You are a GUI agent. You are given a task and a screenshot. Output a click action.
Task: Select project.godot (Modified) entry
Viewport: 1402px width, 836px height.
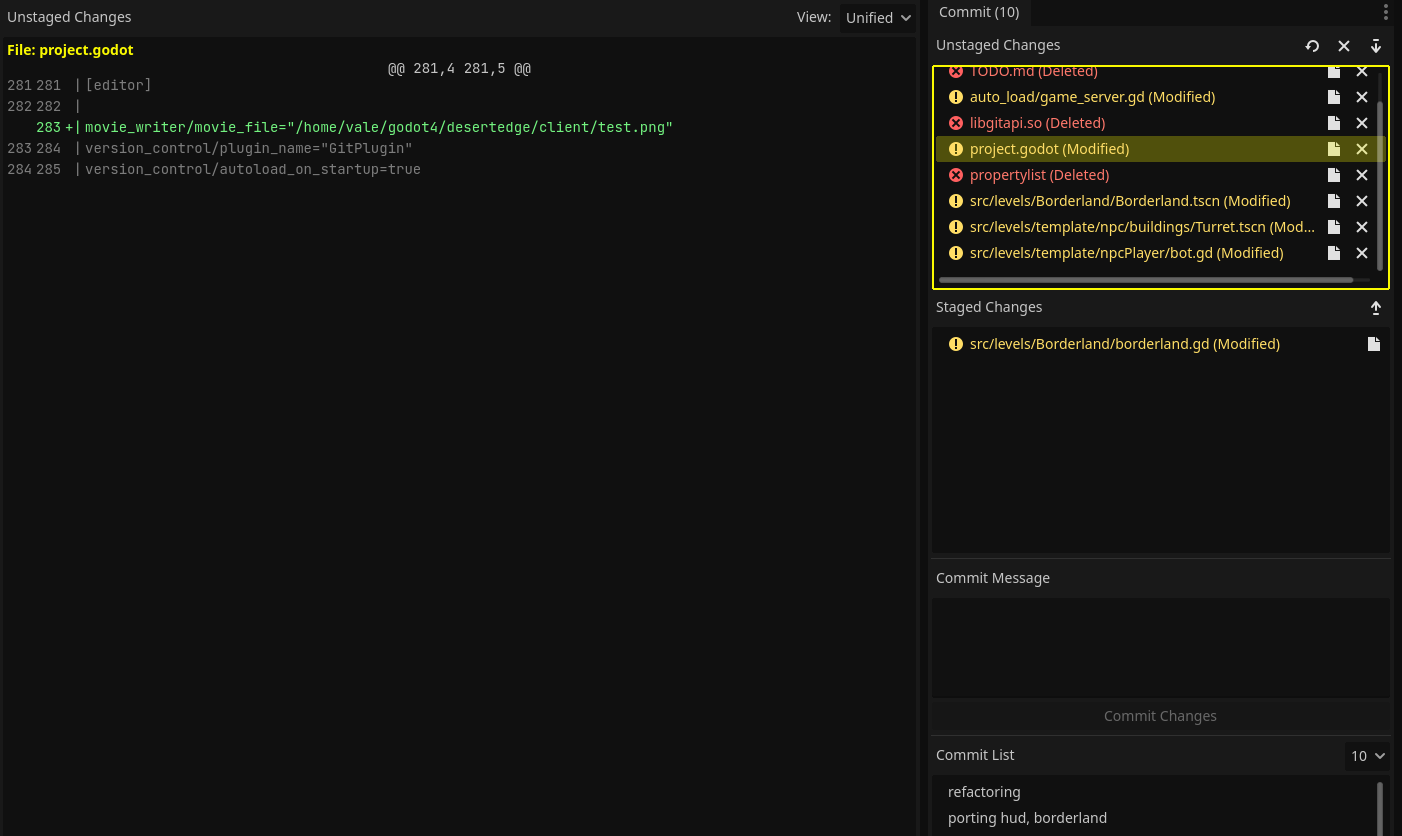click(x=1049, y=149)
